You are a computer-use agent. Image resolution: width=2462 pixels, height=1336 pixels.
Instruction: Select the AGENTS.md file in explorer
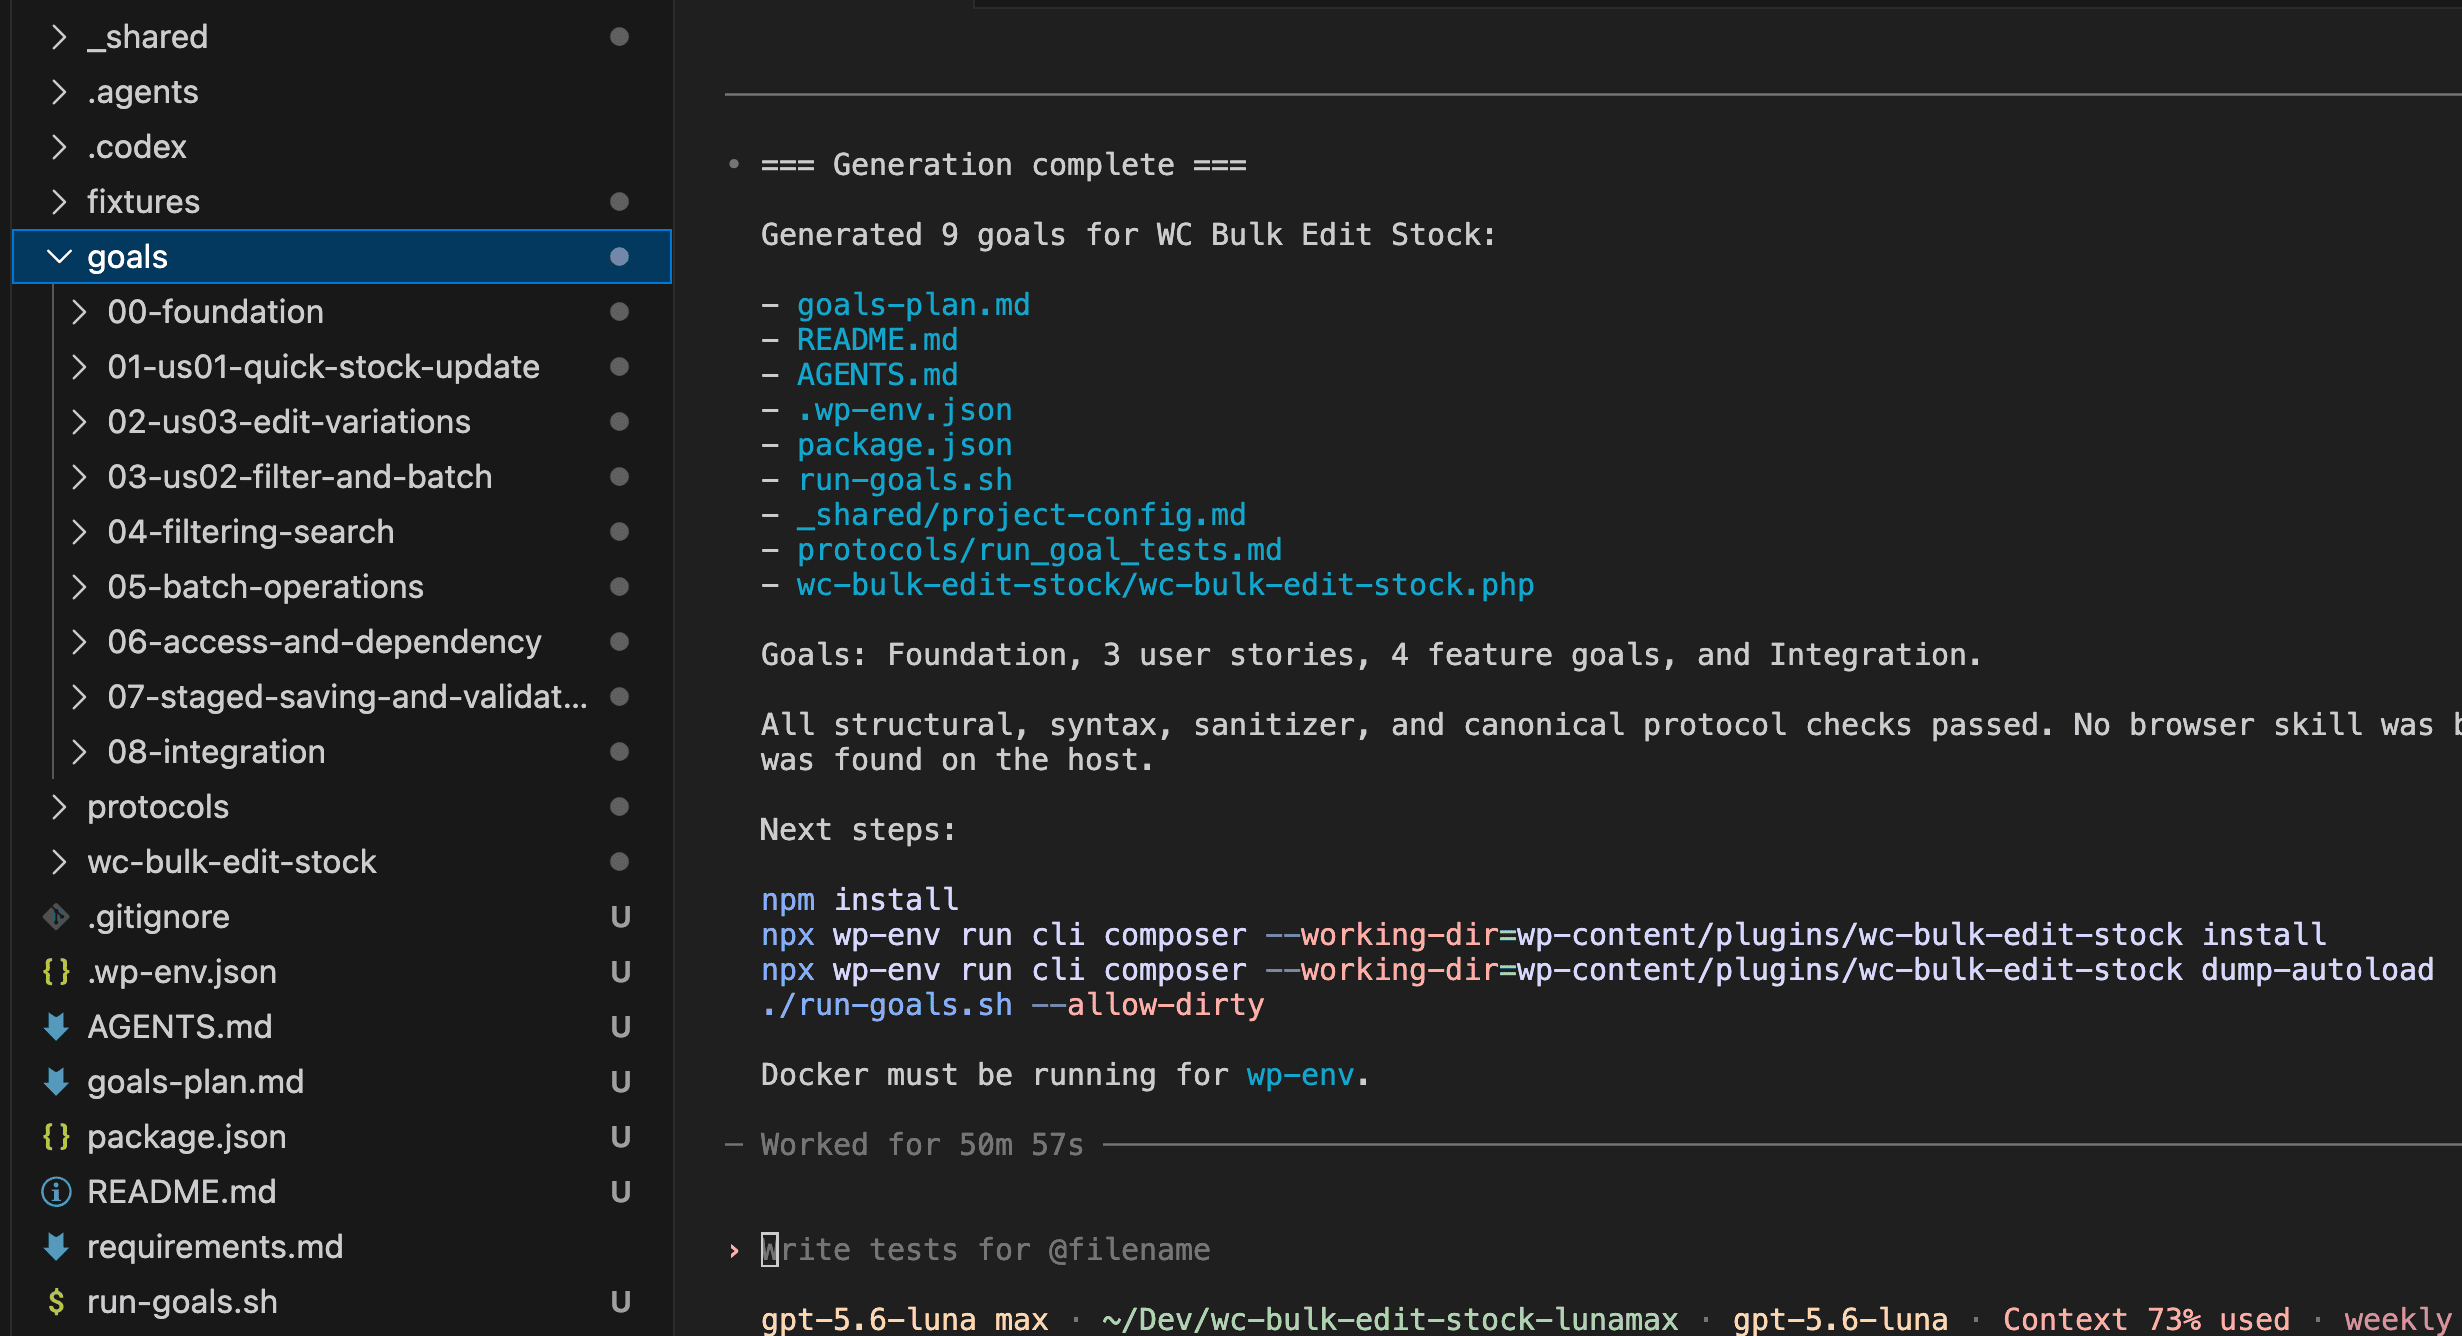340,1027
